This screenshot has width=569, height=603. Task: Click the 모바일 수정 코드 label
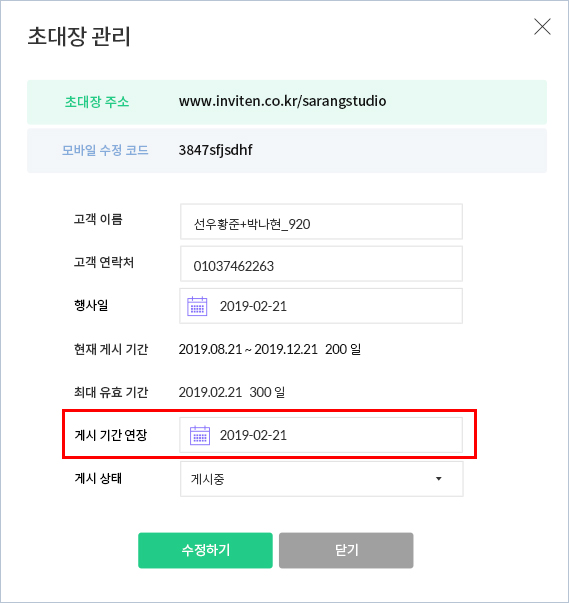(x=105, y=150)
